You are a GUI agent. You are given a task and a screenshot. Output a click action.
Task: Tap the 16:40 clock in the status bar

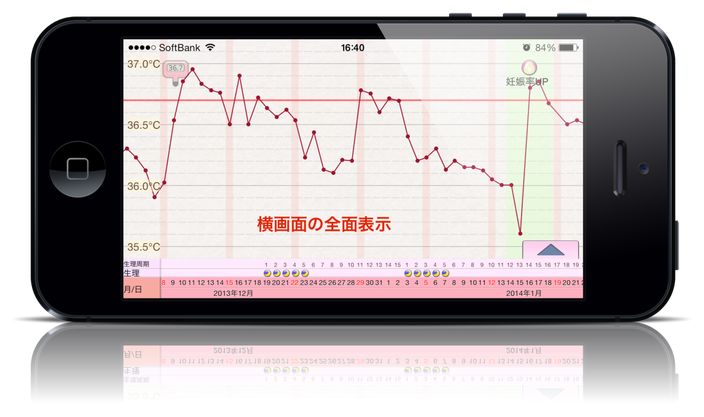352,48
